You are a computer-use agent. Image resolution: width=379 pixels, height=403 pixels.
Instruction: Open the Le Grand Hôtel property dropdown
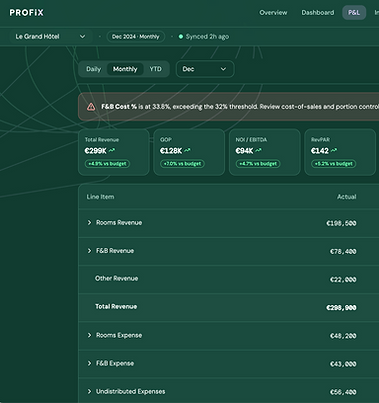(x=50, y=37)
